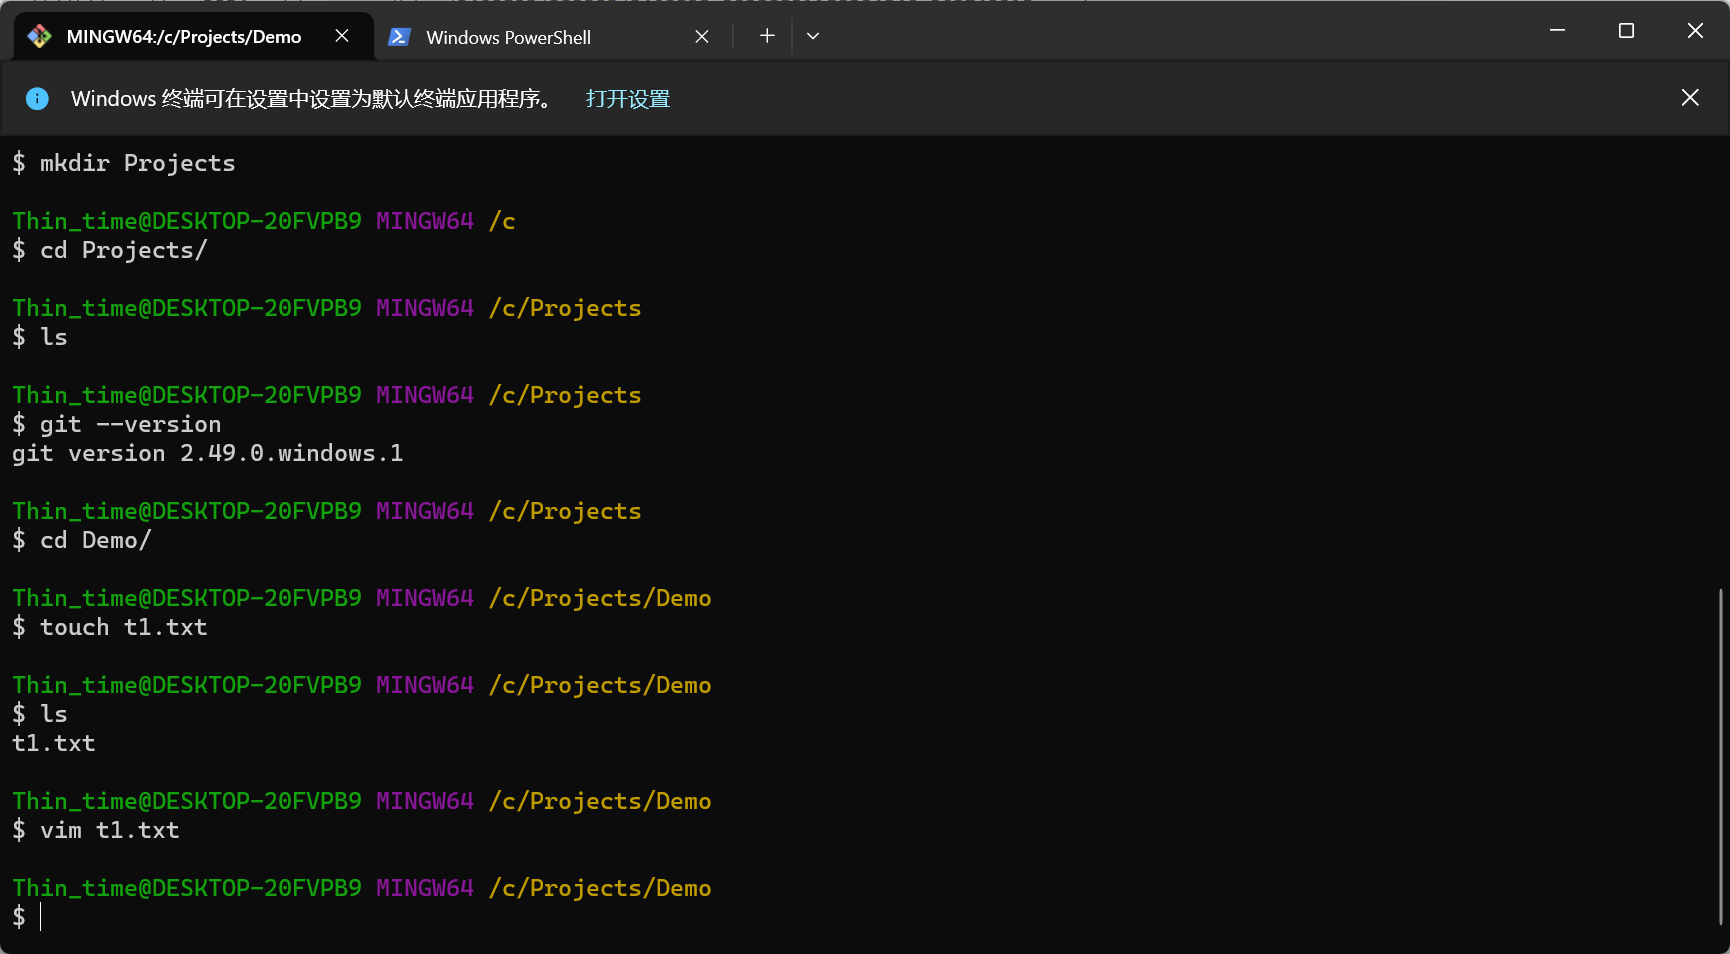
Task: Open a new tab with the plus button
Action: click(767, 36)
